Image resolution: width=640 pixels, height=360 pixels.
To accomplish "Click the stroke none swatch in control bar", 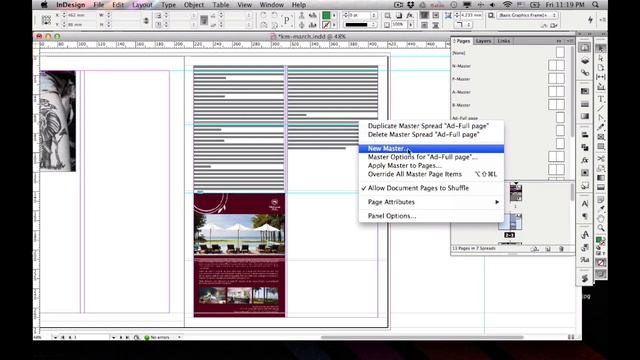I will [x=326, y=25].
